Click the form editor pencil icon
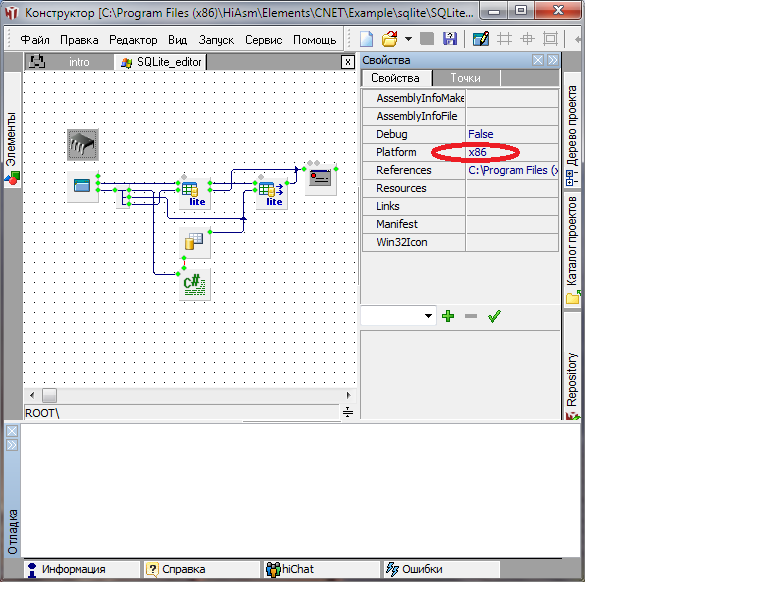The height and width of the screenshot is (614, 768). tap(481, 39)
